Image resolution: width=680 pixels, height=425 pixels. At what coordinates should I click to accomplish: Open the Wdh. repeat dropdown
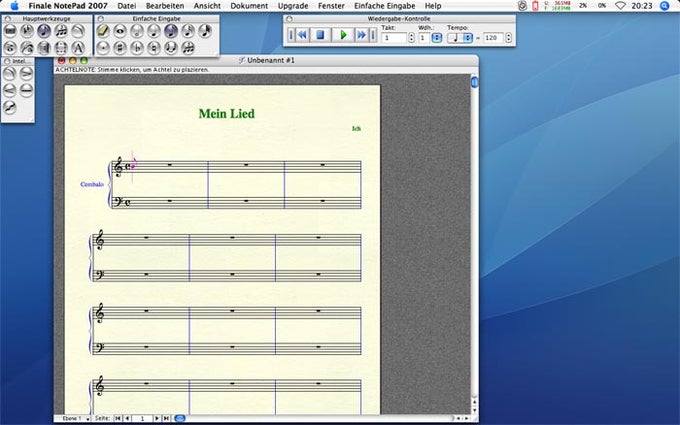[x=437, y=38]
